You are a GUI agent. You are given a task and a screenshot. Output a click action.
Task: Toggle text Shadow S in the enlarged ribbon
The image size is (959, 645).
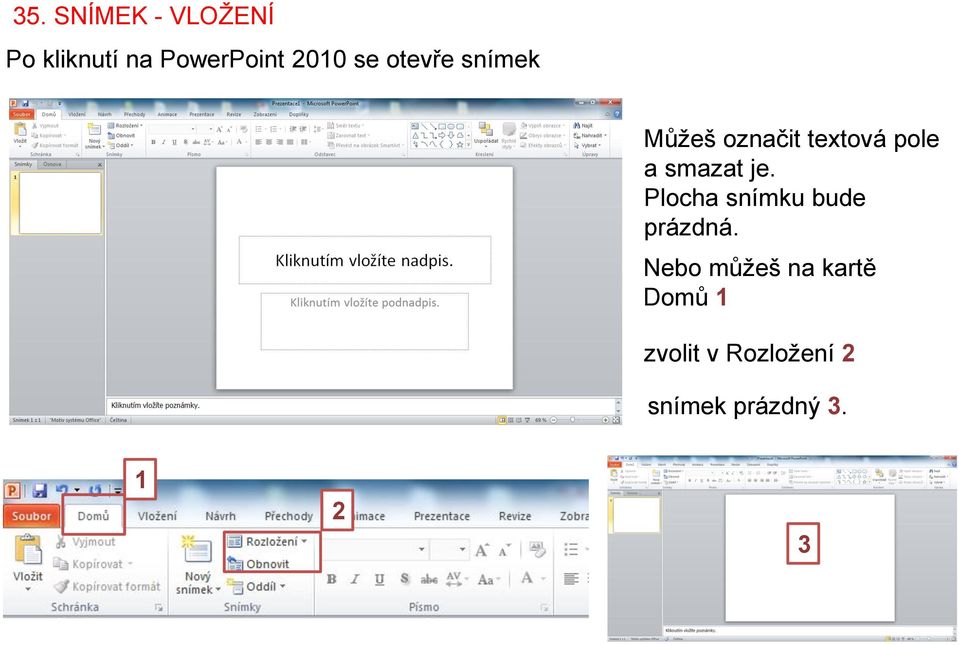click(404, 578)
